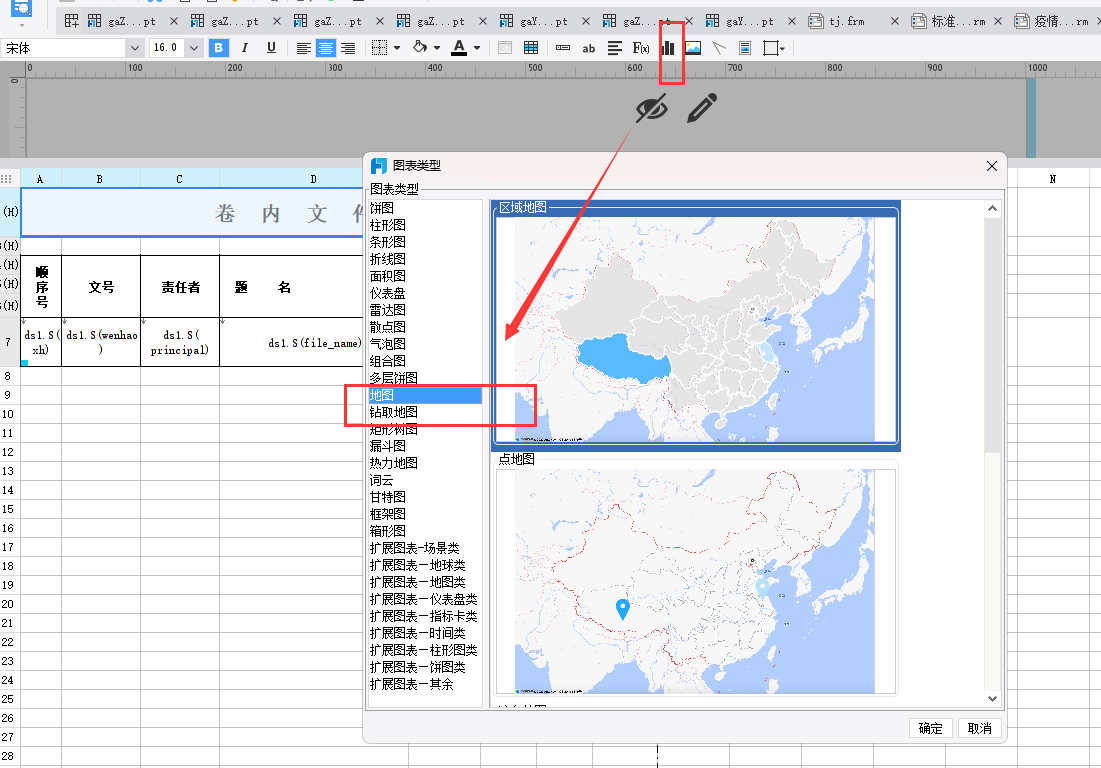
Task: Click the merge cells icon
Action: pos(505,48)
